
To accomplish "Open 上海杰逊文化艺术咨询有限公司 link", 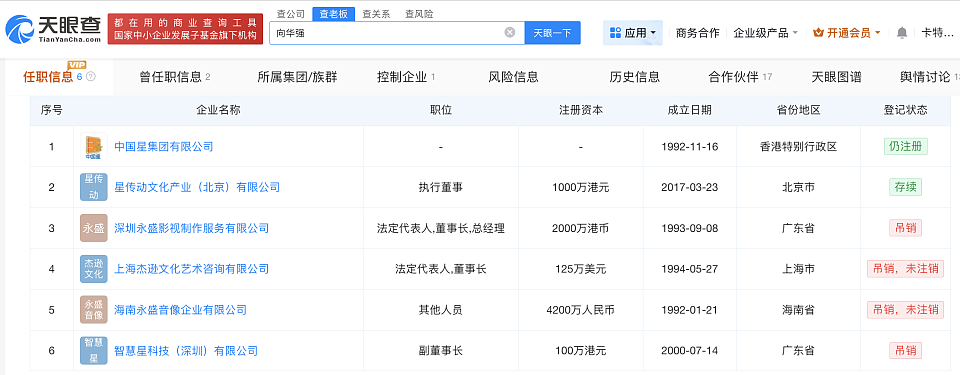I will point(192,269).
